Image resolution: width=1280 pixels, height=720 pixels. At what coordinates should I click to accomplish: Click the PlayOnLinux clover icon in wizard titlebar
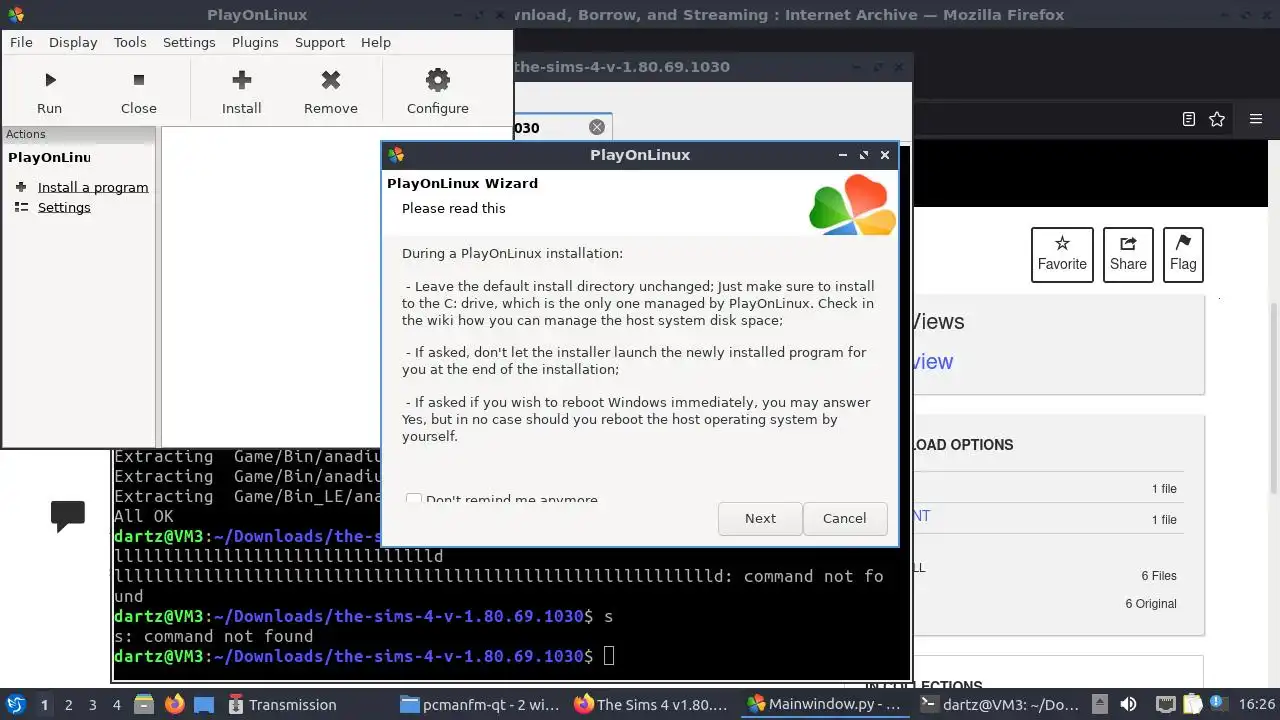(396, 155)
